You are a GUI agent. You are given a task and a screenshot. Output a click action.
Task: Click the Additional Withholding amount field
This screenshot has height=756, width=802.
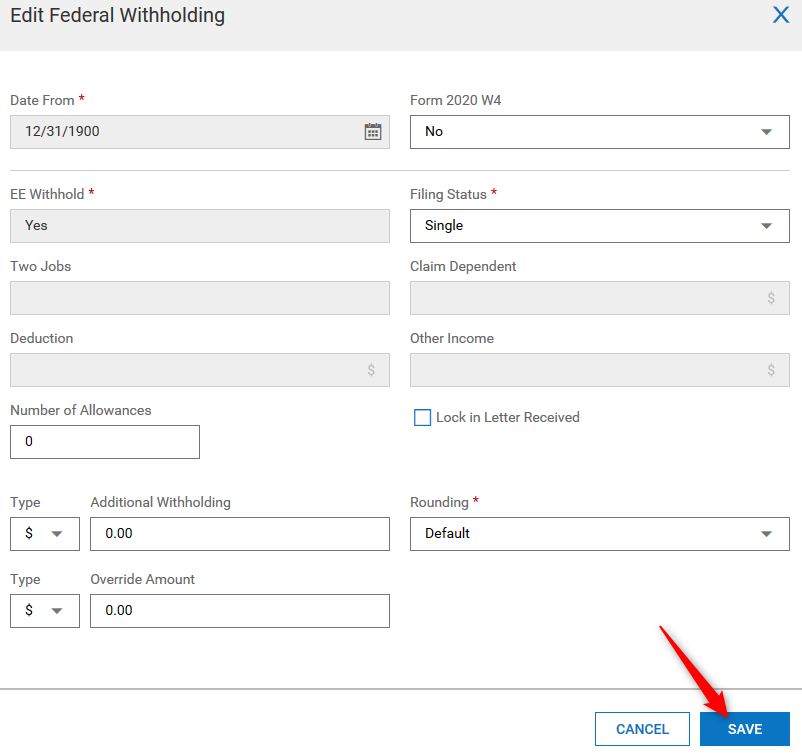coord(240,533)
